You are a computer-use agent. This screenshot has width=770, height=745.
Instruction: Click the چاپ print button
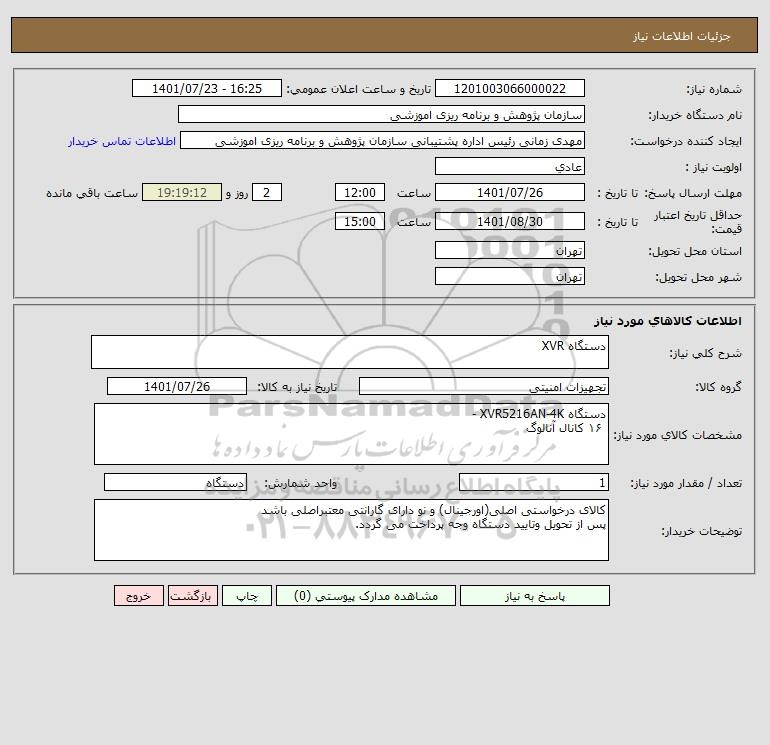(247, 595)
